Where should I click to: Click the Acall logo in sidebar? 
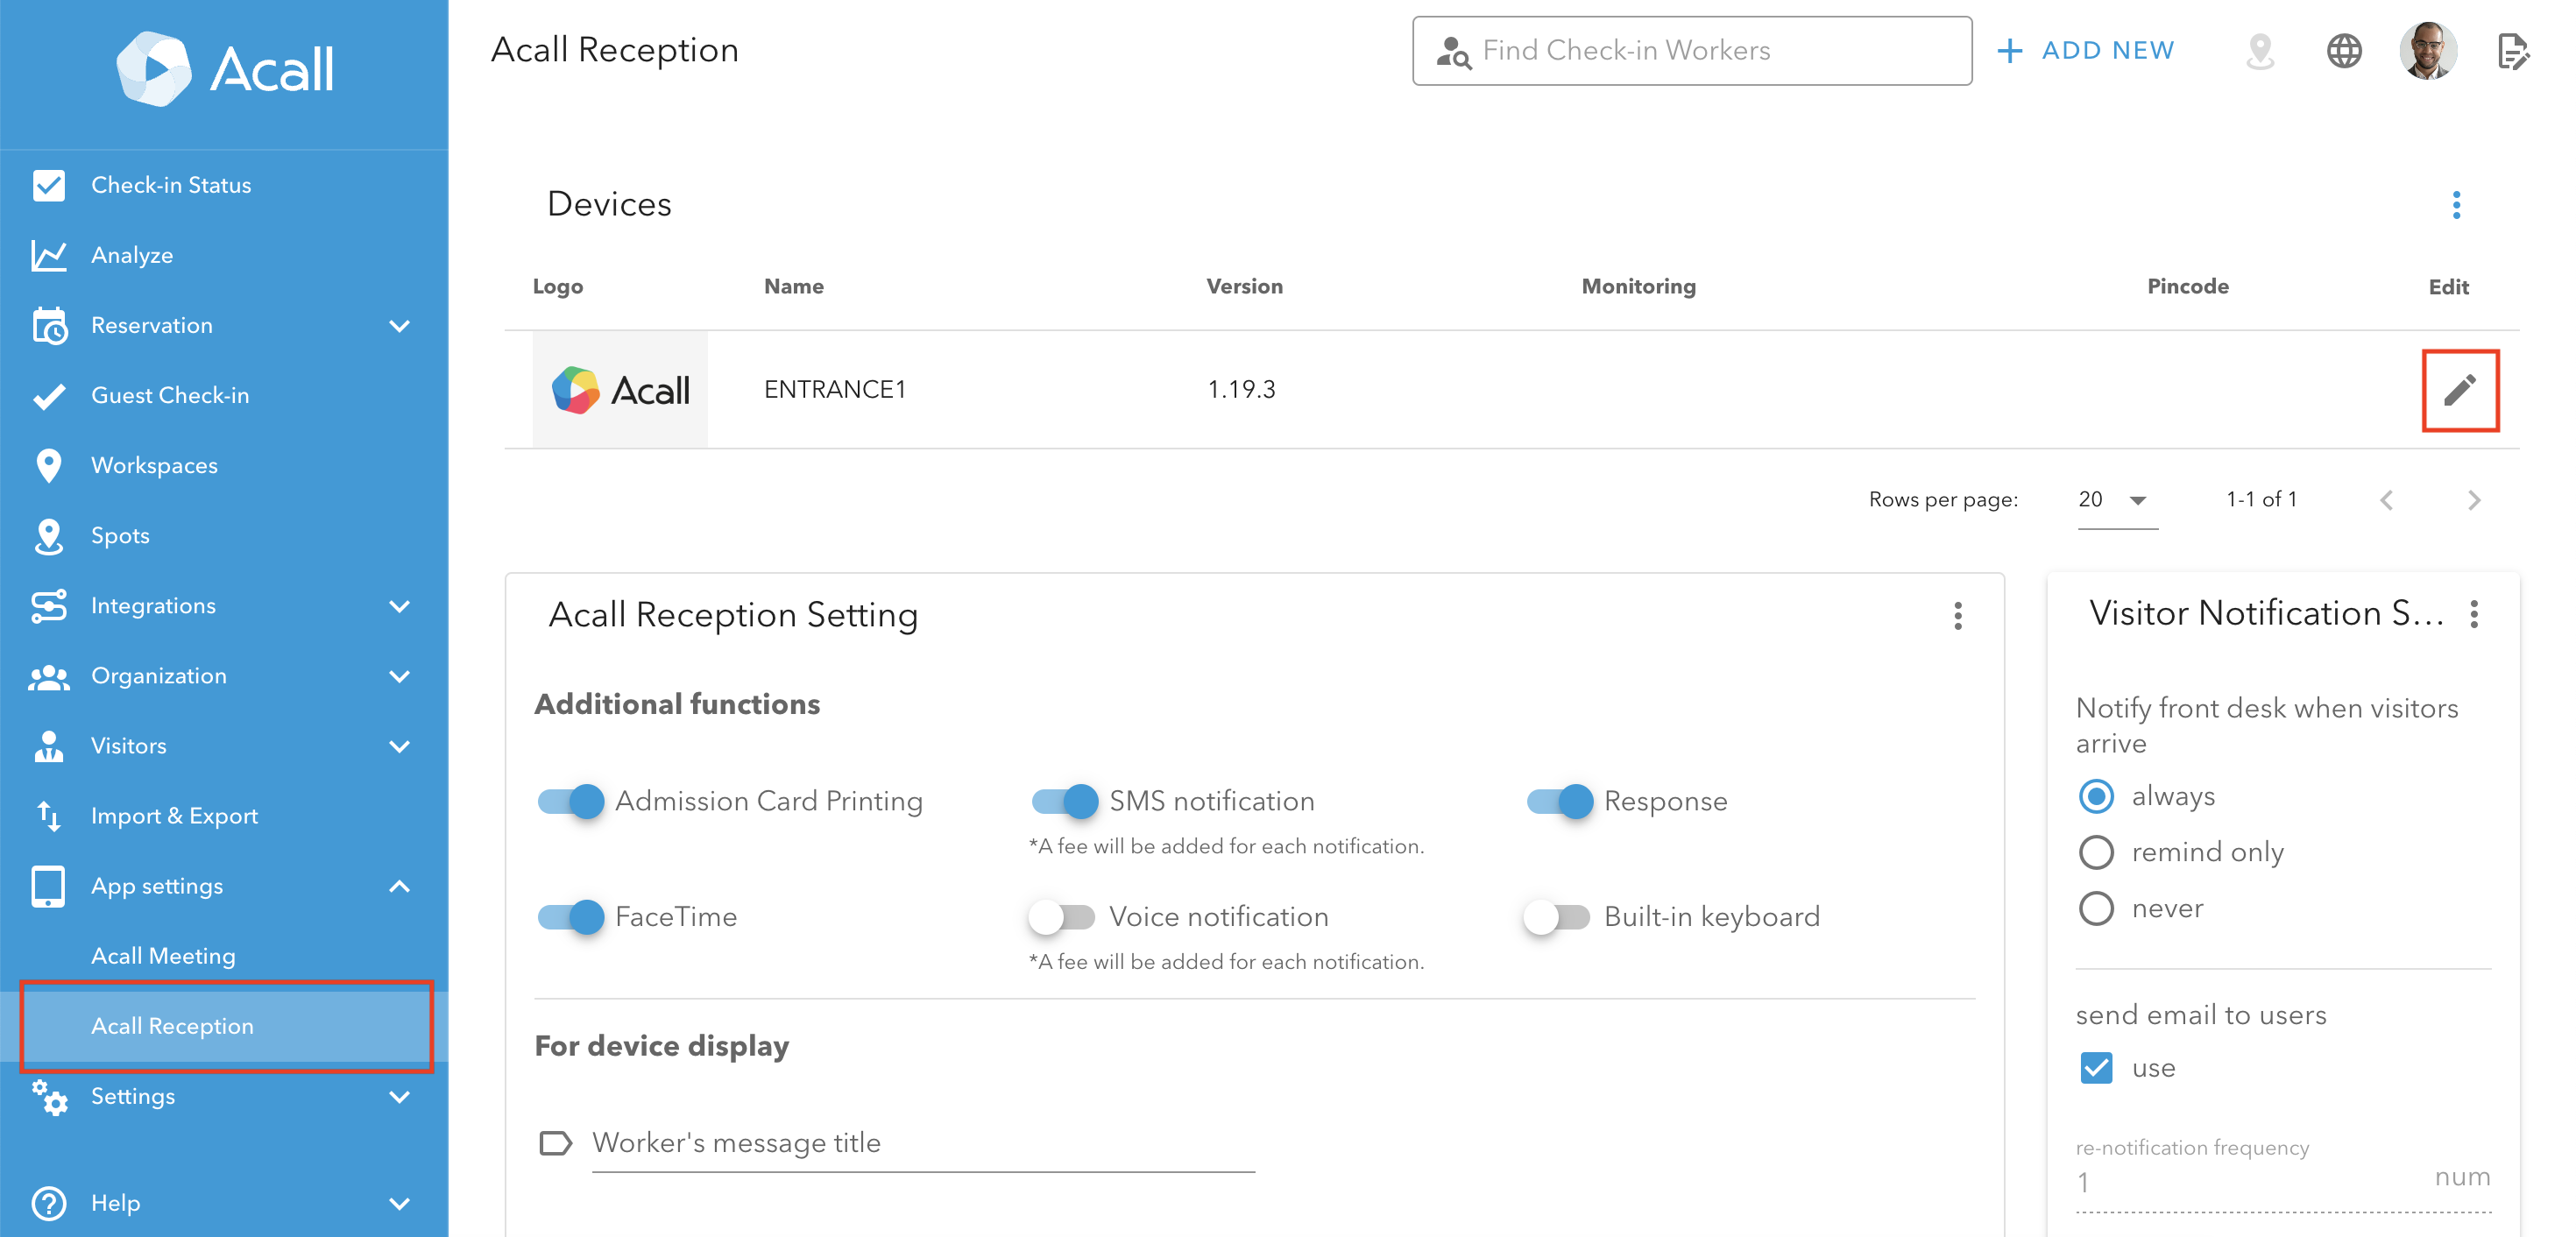pos(225,68)
